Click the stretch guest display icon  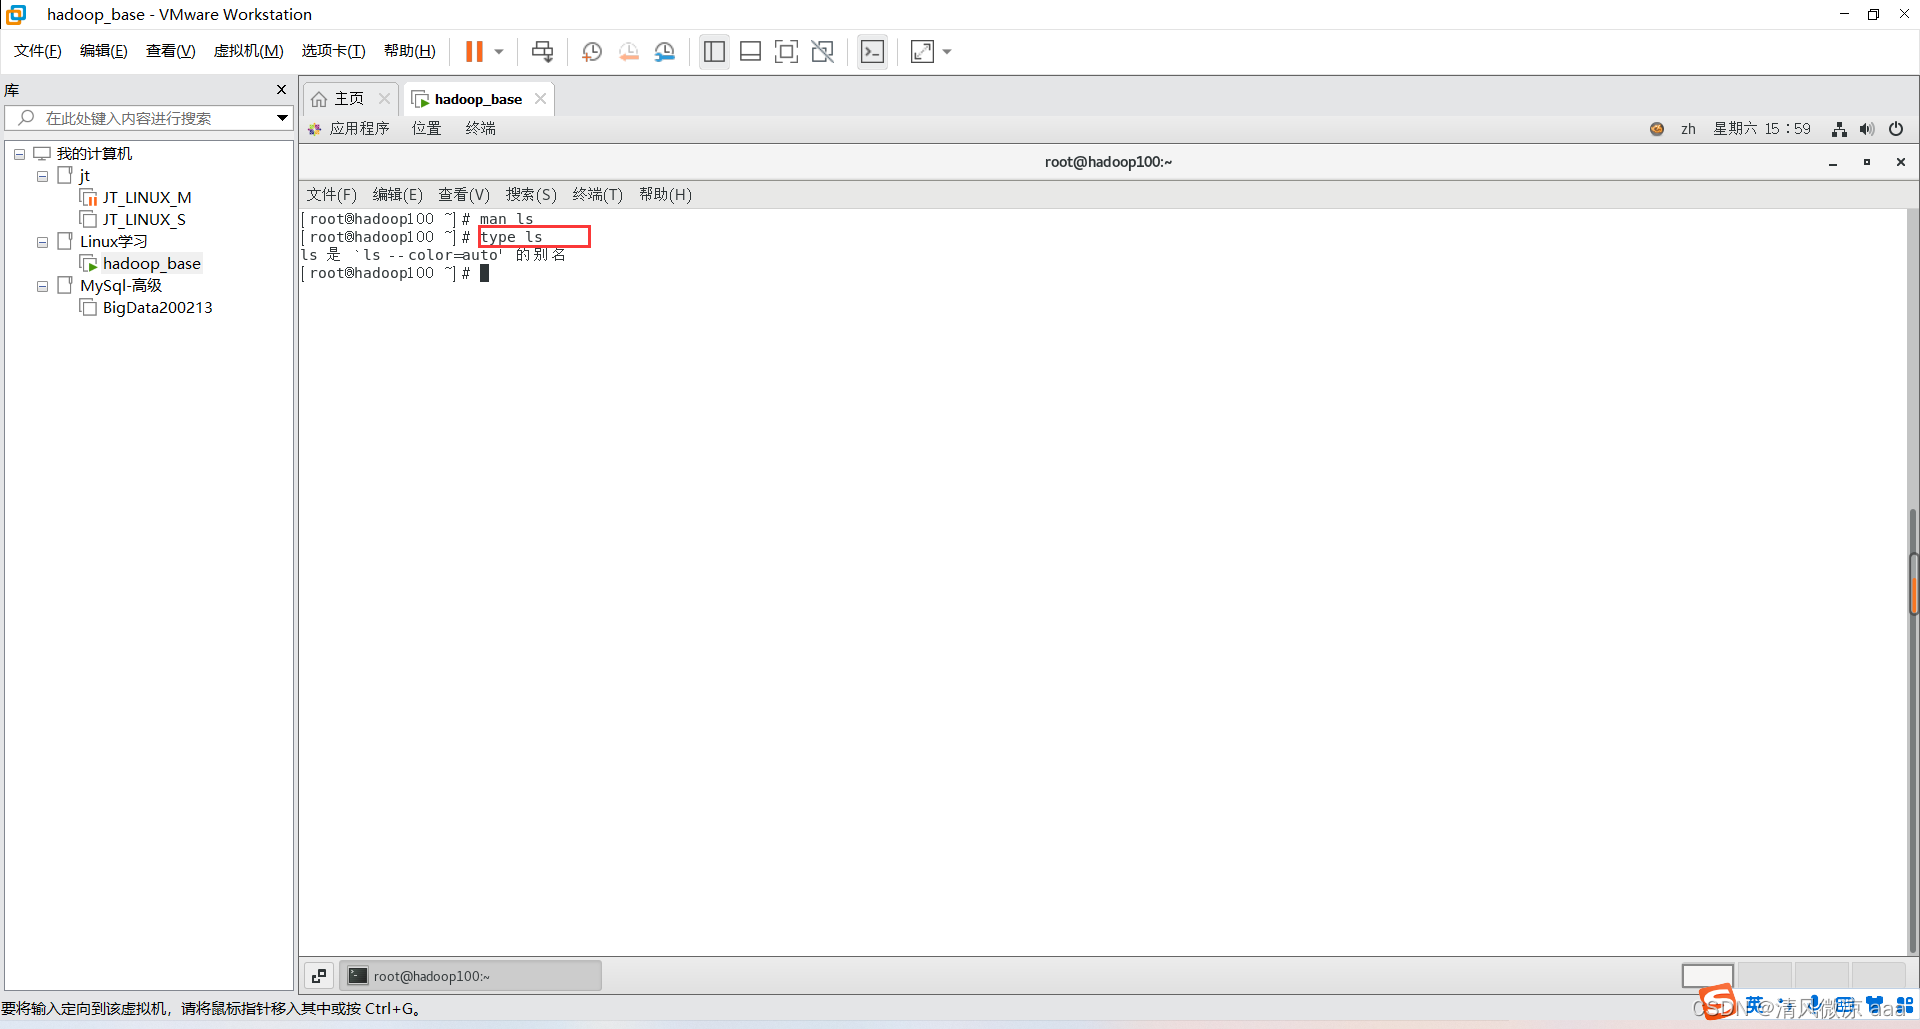pos(922,51)
